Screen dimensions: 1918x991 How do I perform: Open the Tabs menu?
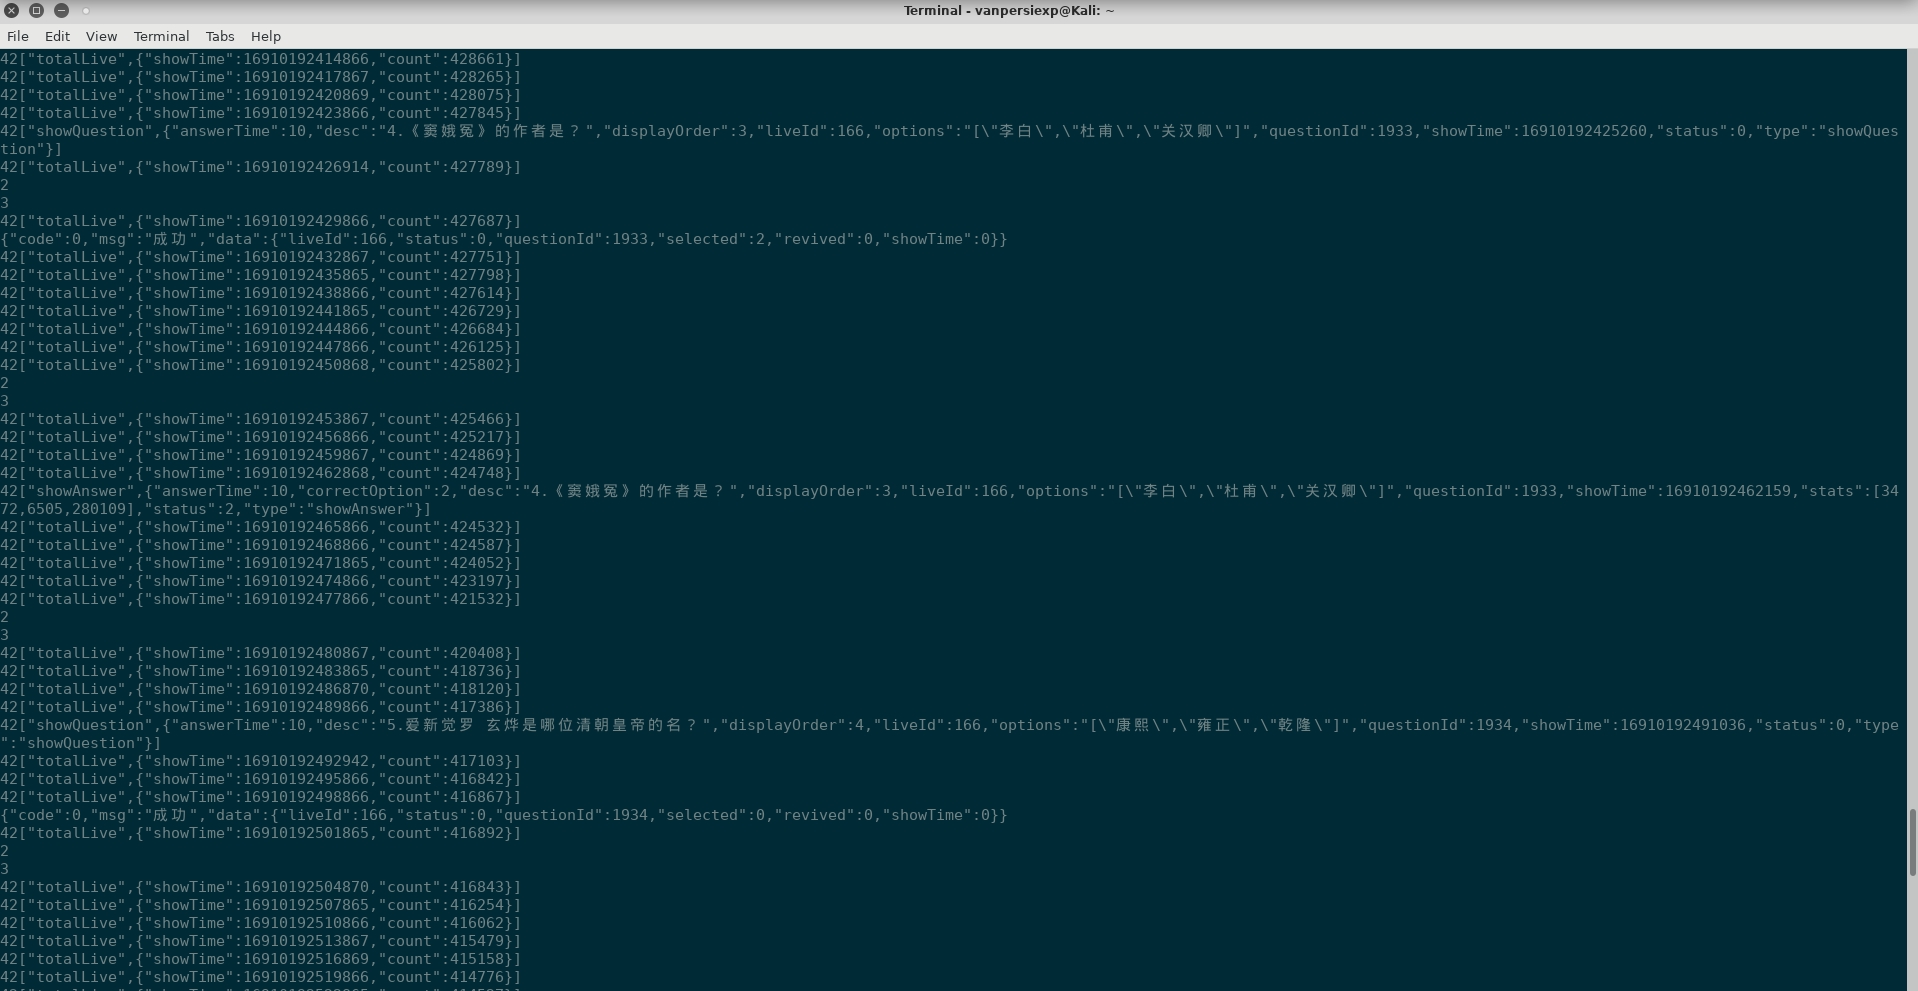220,36
